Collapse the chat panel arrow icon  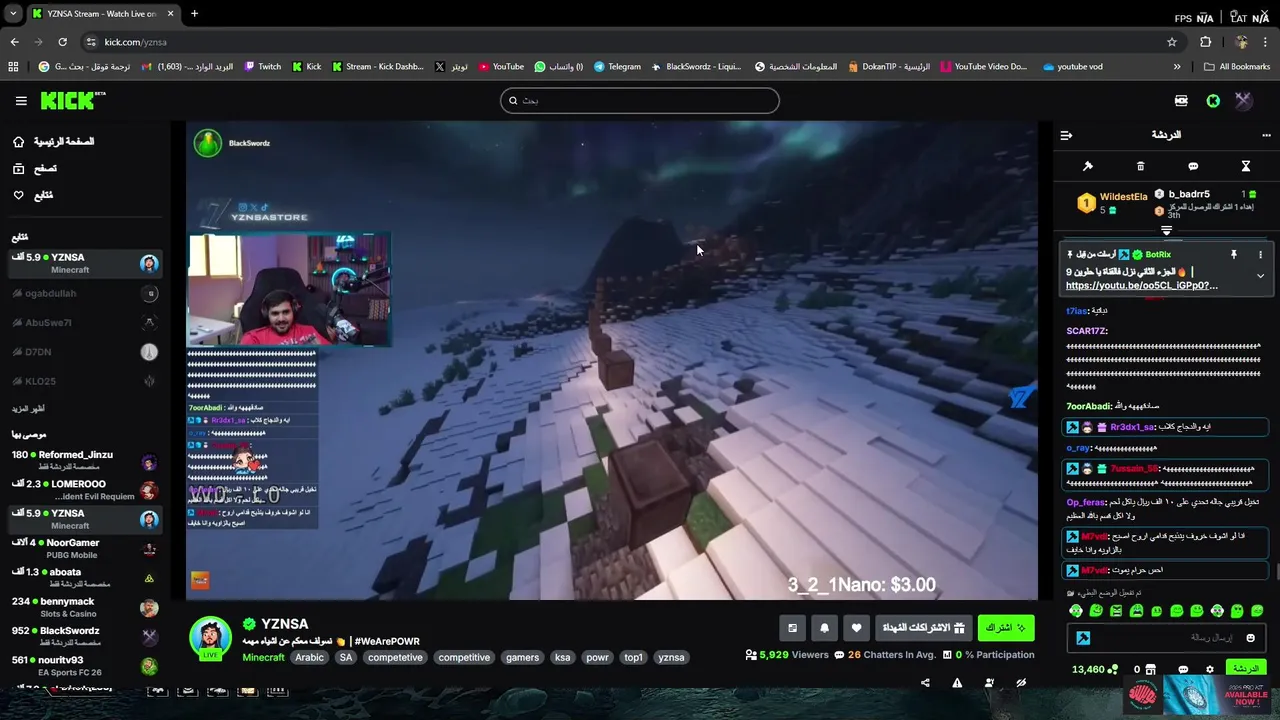[x=1066, y=135]
